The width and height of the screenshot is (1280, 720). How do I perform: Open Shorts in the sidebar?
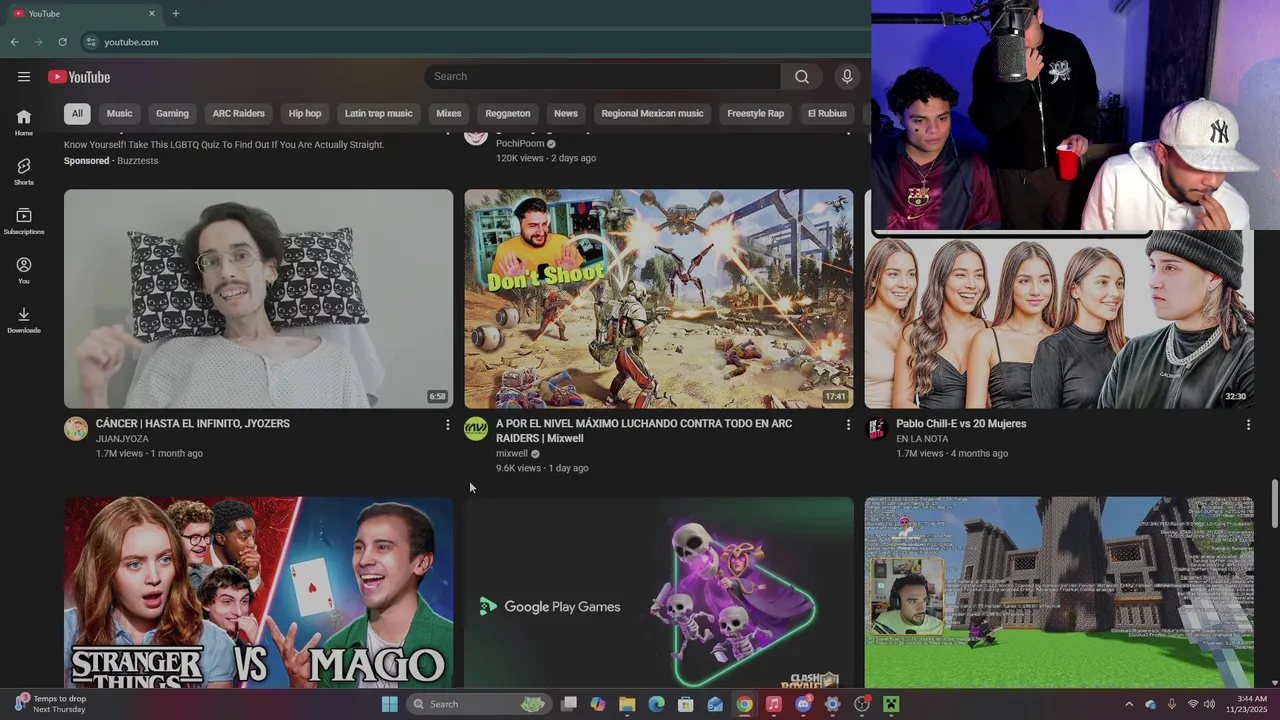(x=24, y=171)
